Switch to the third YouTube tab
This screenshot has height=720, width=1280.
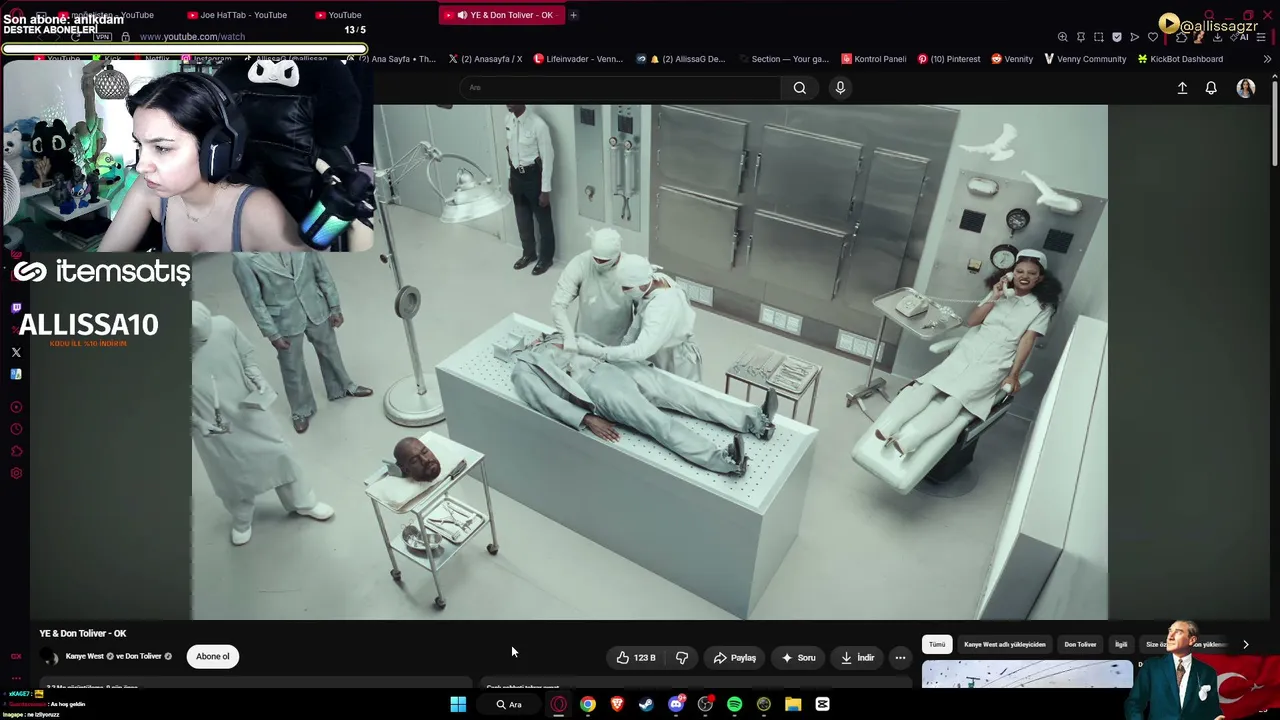pos(338,15)
